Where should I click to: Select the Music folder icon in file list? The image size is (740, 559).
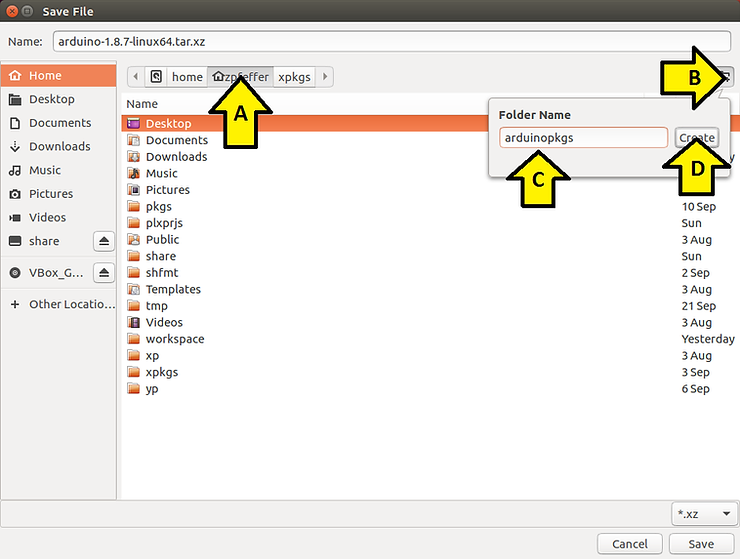[134, 173]
